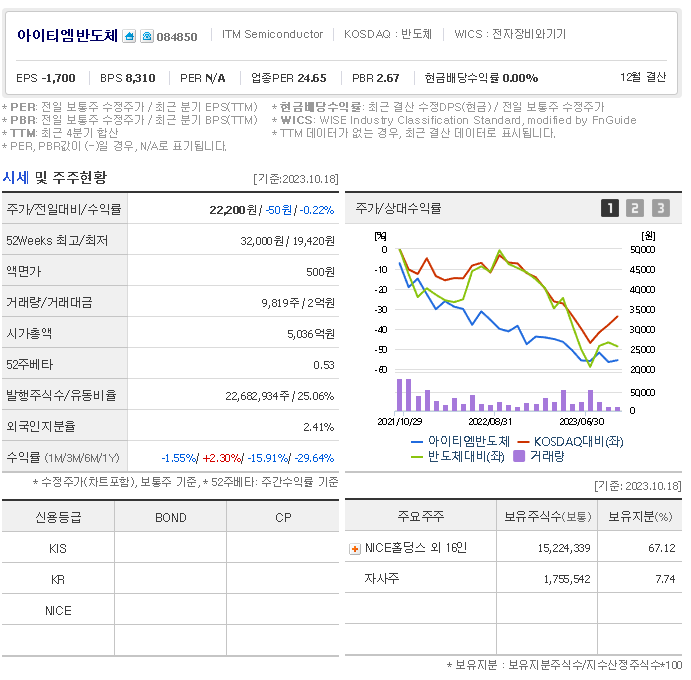The width and height of the screenshot is (691, 680).
Task: Switch to chart tab 2
Action: pyautogui.click(x=635, y=208)
